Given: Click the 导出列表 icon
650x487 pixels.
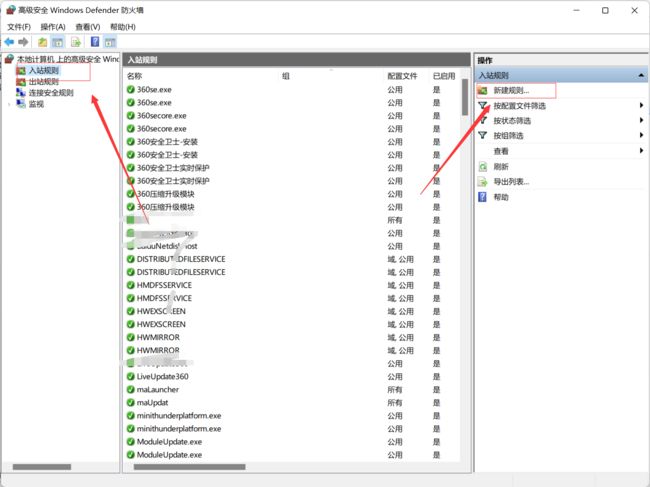Looking at the screenshot, I should pos(482,182).
